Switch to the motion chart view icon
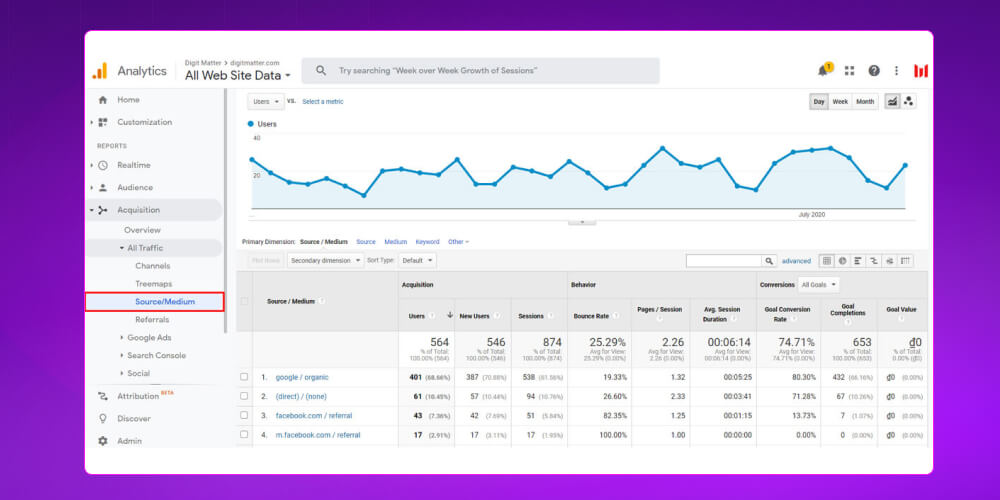 coord(909,101)
